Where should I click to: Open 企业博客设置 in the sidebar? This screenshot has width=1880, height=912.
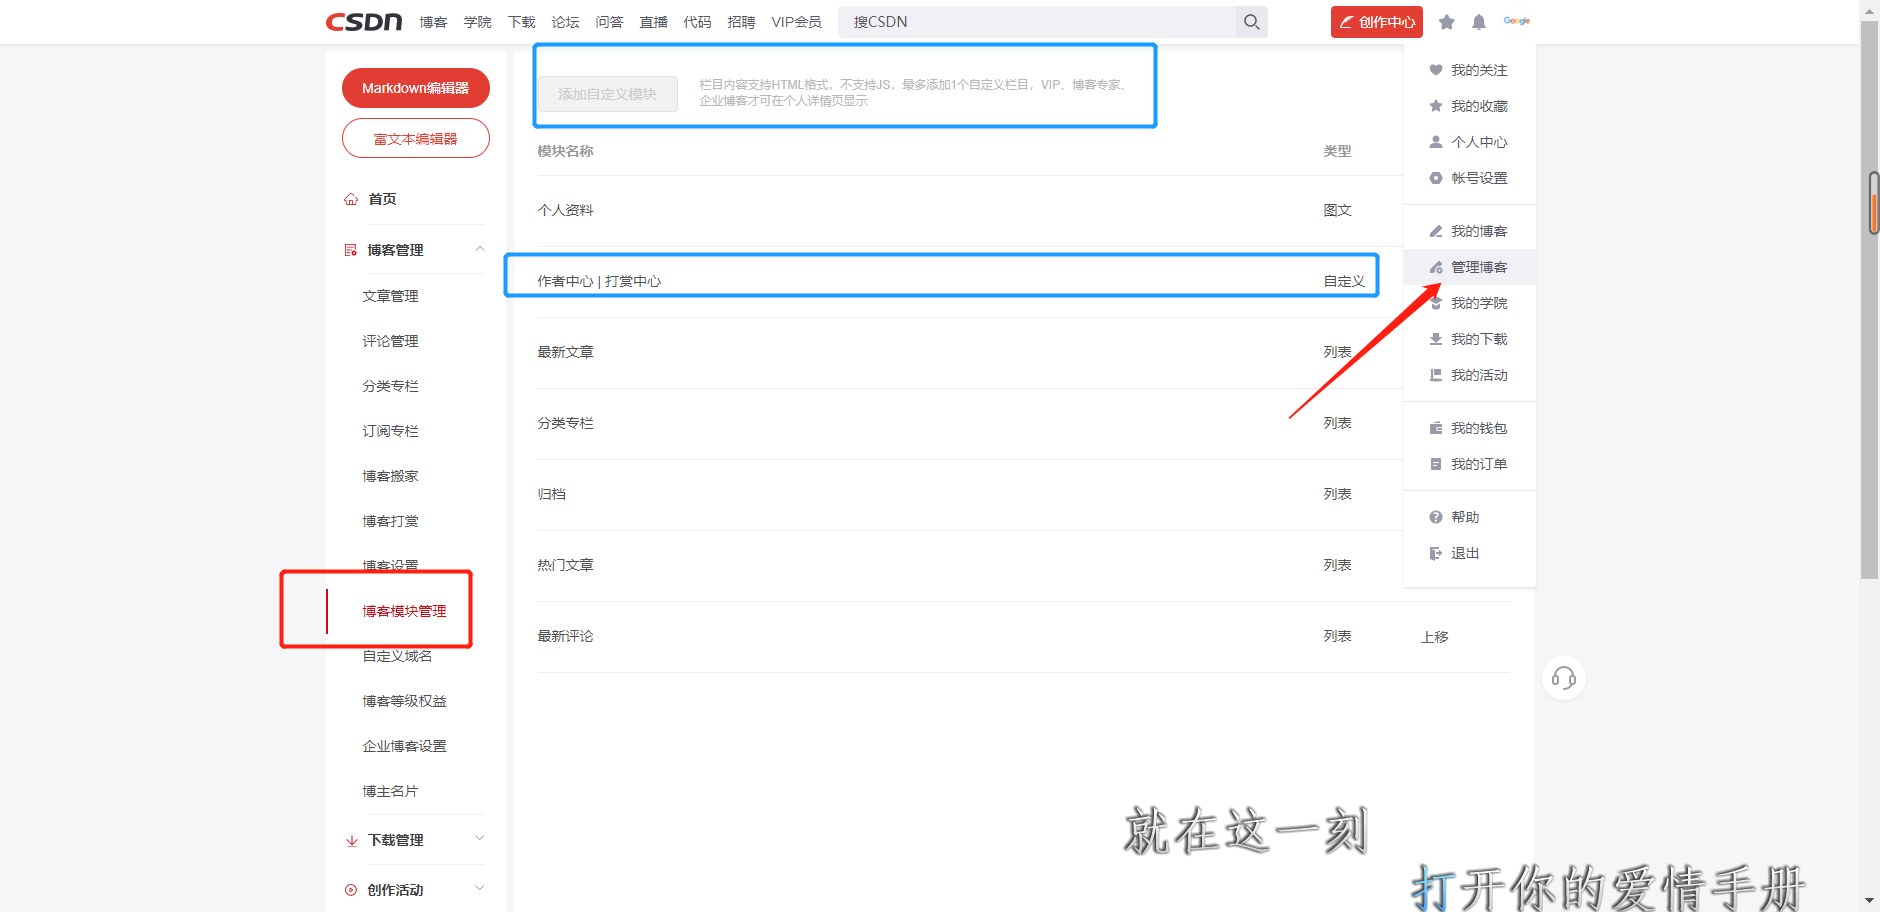404,746
